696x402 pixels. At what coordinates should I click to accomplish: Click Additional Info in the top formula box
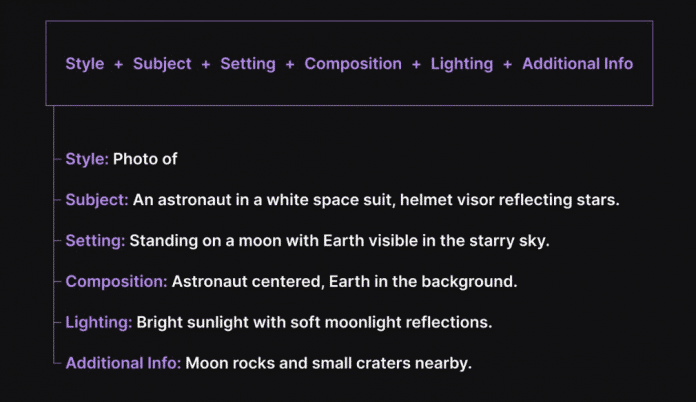point(577,64)
